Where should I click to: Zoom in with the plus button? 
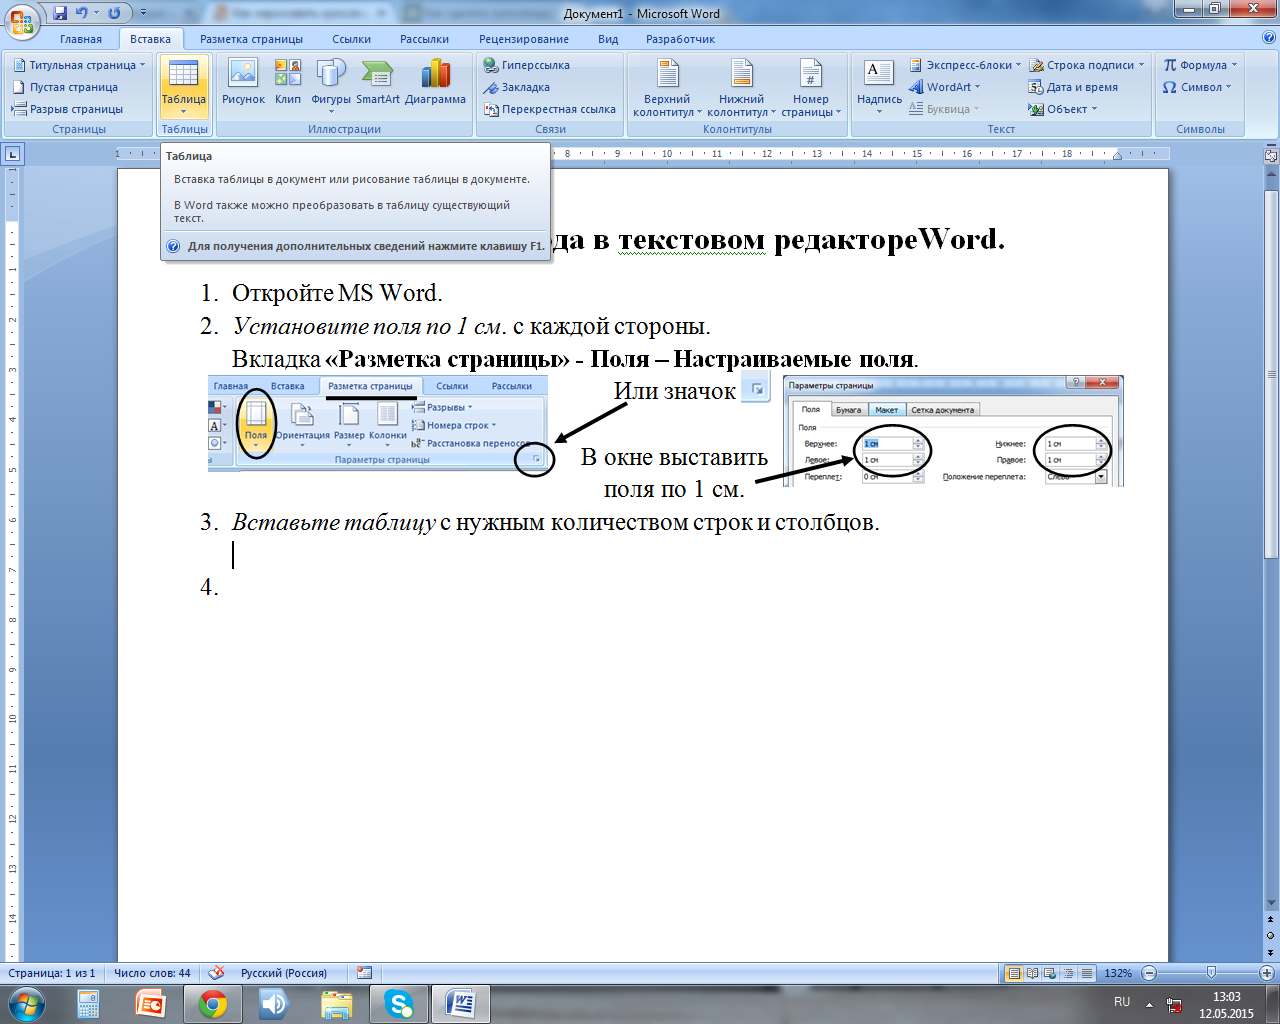[x=1267, y=973]
